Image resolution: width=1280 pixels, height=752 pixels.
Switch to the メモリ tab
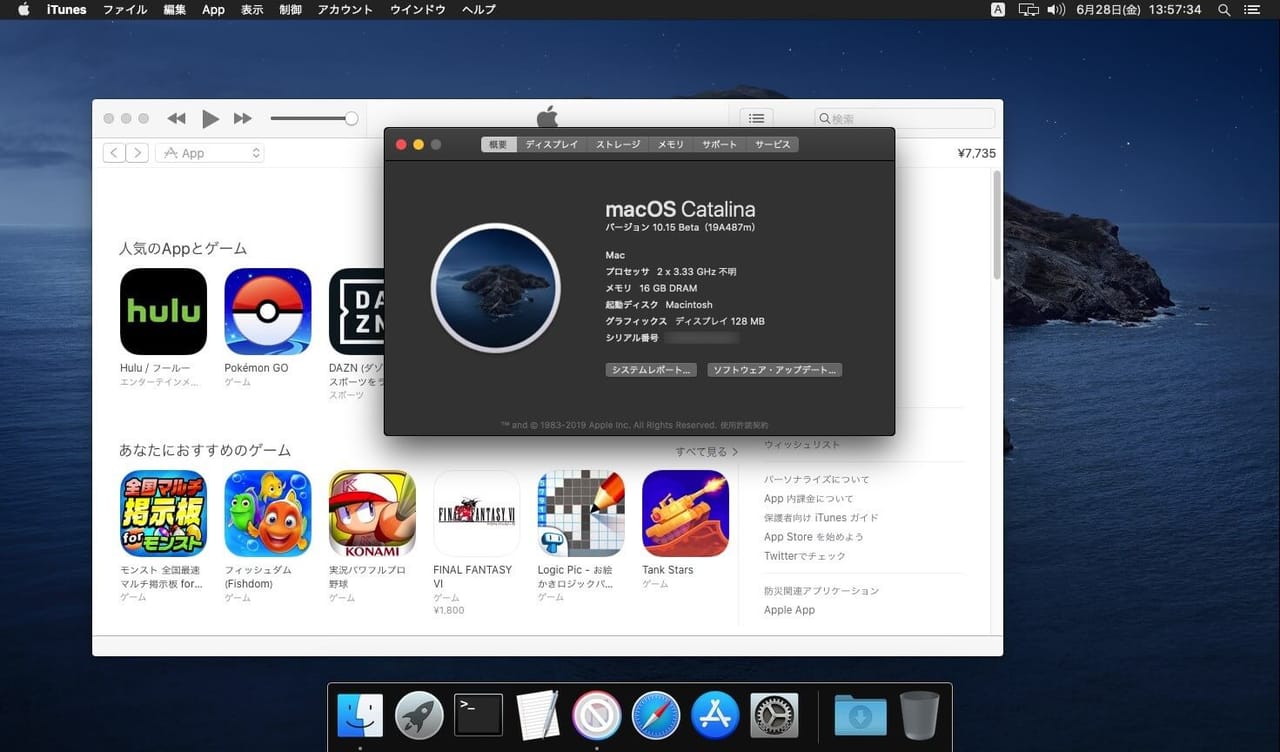670,144
